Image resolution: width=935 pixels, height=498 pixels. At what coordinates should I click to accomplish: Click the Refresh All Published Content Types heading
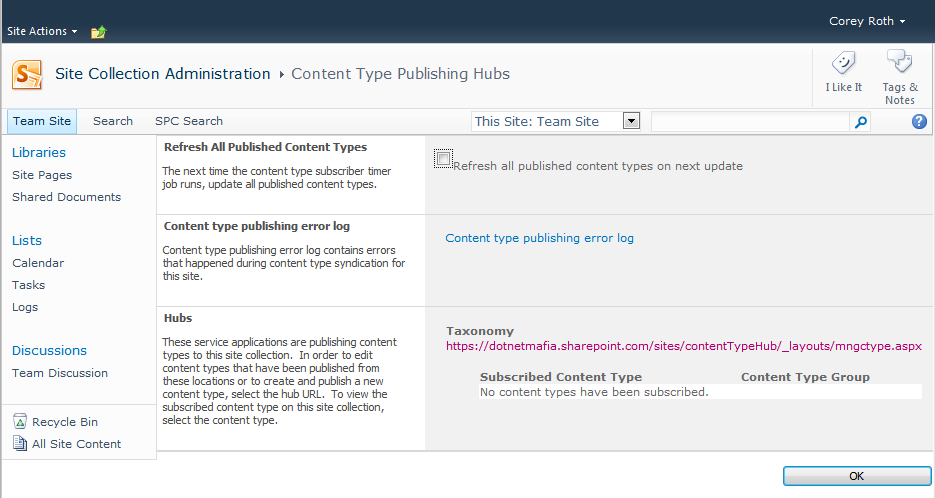tap(265, 147)
